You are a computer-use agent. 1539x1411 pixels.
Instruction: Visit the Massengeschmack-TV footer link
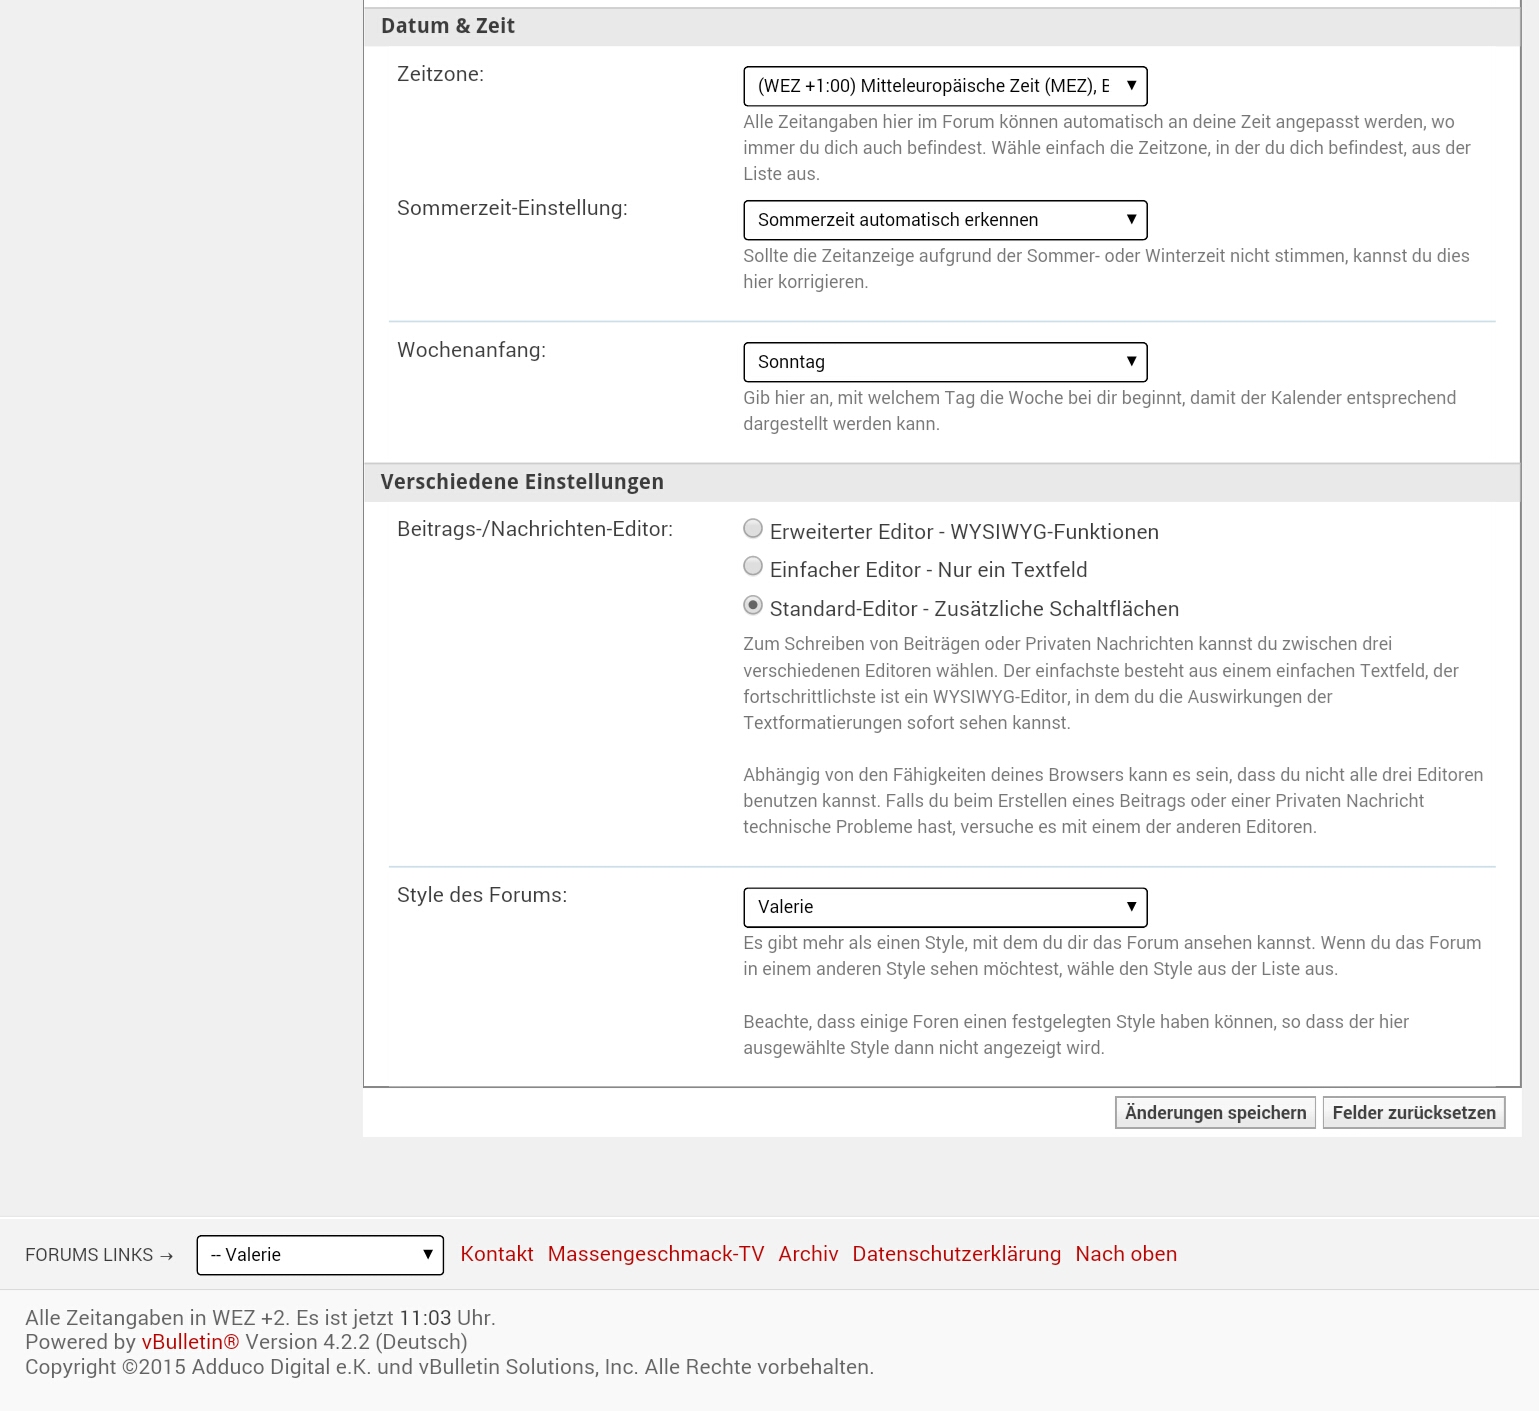656,1254
